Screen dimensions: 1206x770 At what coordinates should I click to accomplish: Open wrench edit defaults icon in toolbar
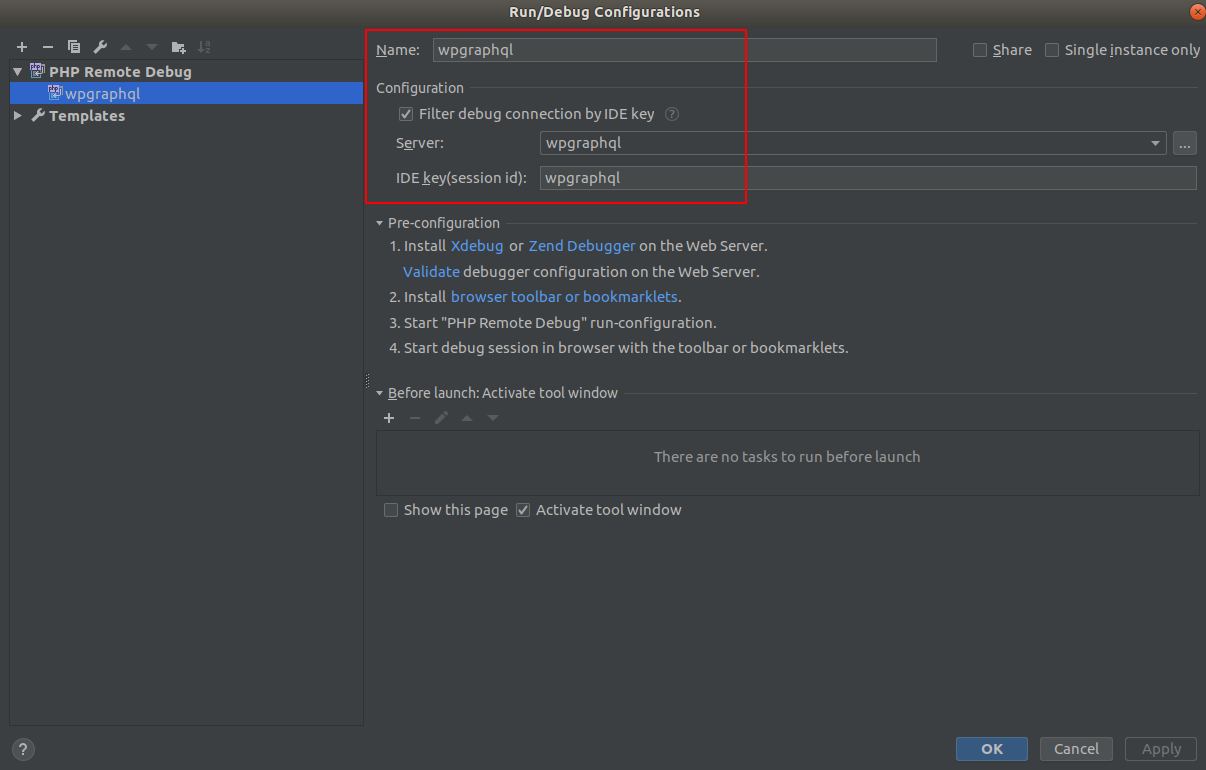[x=100, y=47]
